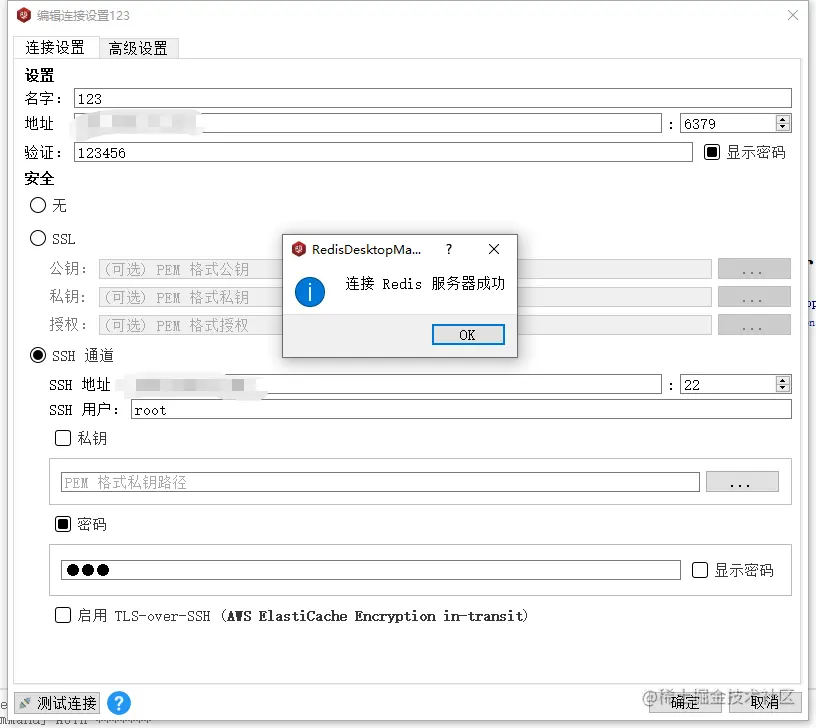Image resolution: width=816 pixels, height=728 pixels.
Task: Click inside the 名字 field containing 123
Action: pos(300,98)
